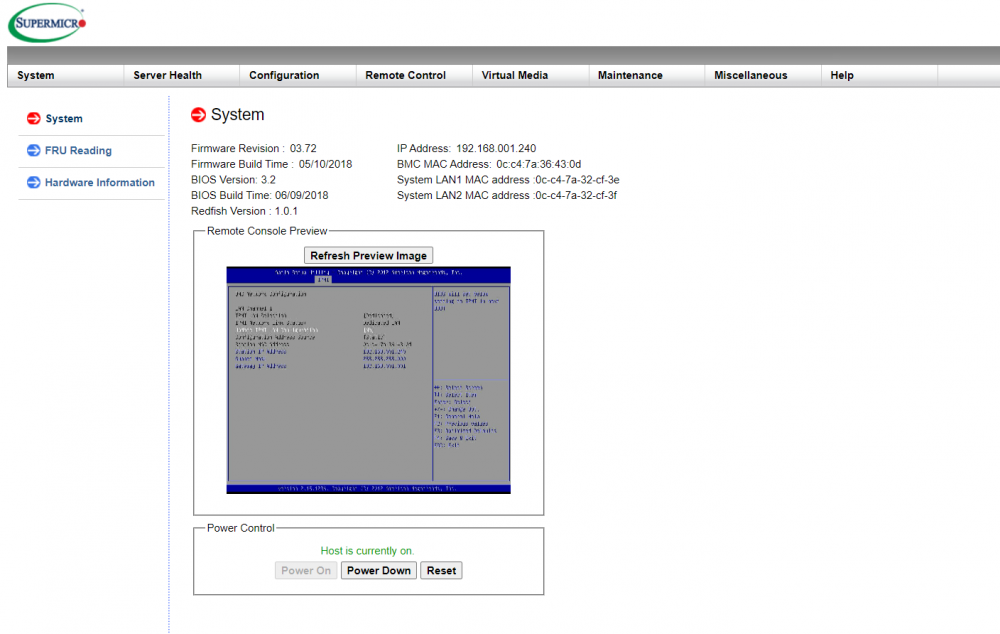Click the Remote Console Preview label

tap(267, 231)
